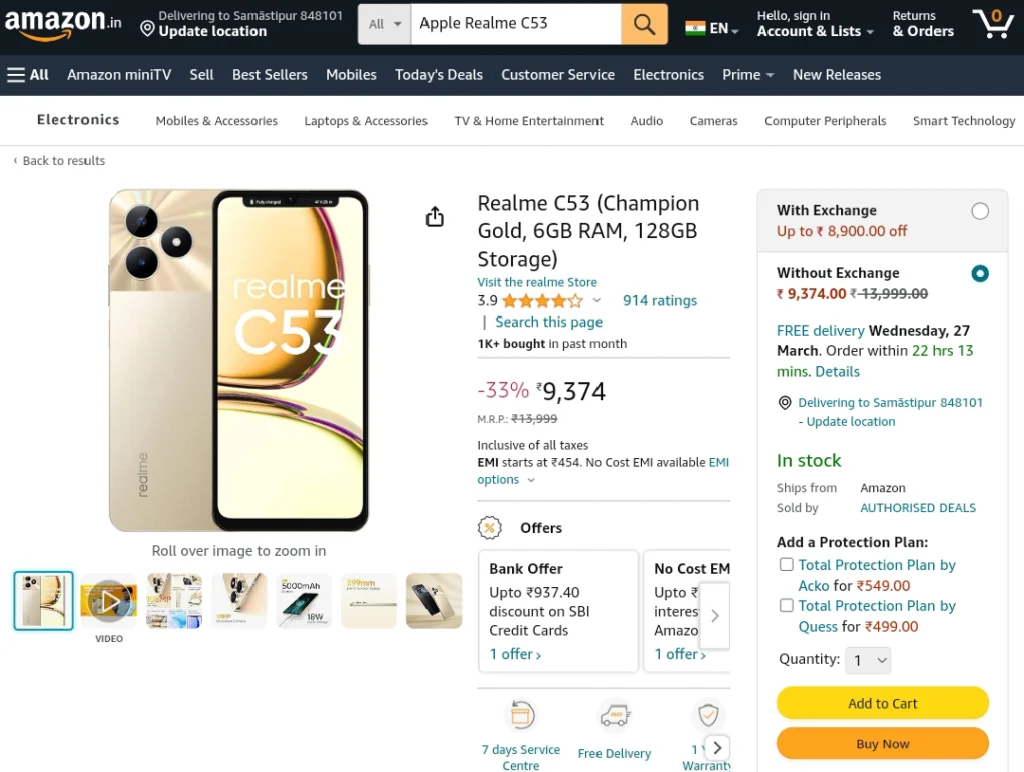Viewport: 1024px width, 772px height.
Task: Check Total Protection Plan by Acko
Action: click(787, 564)
